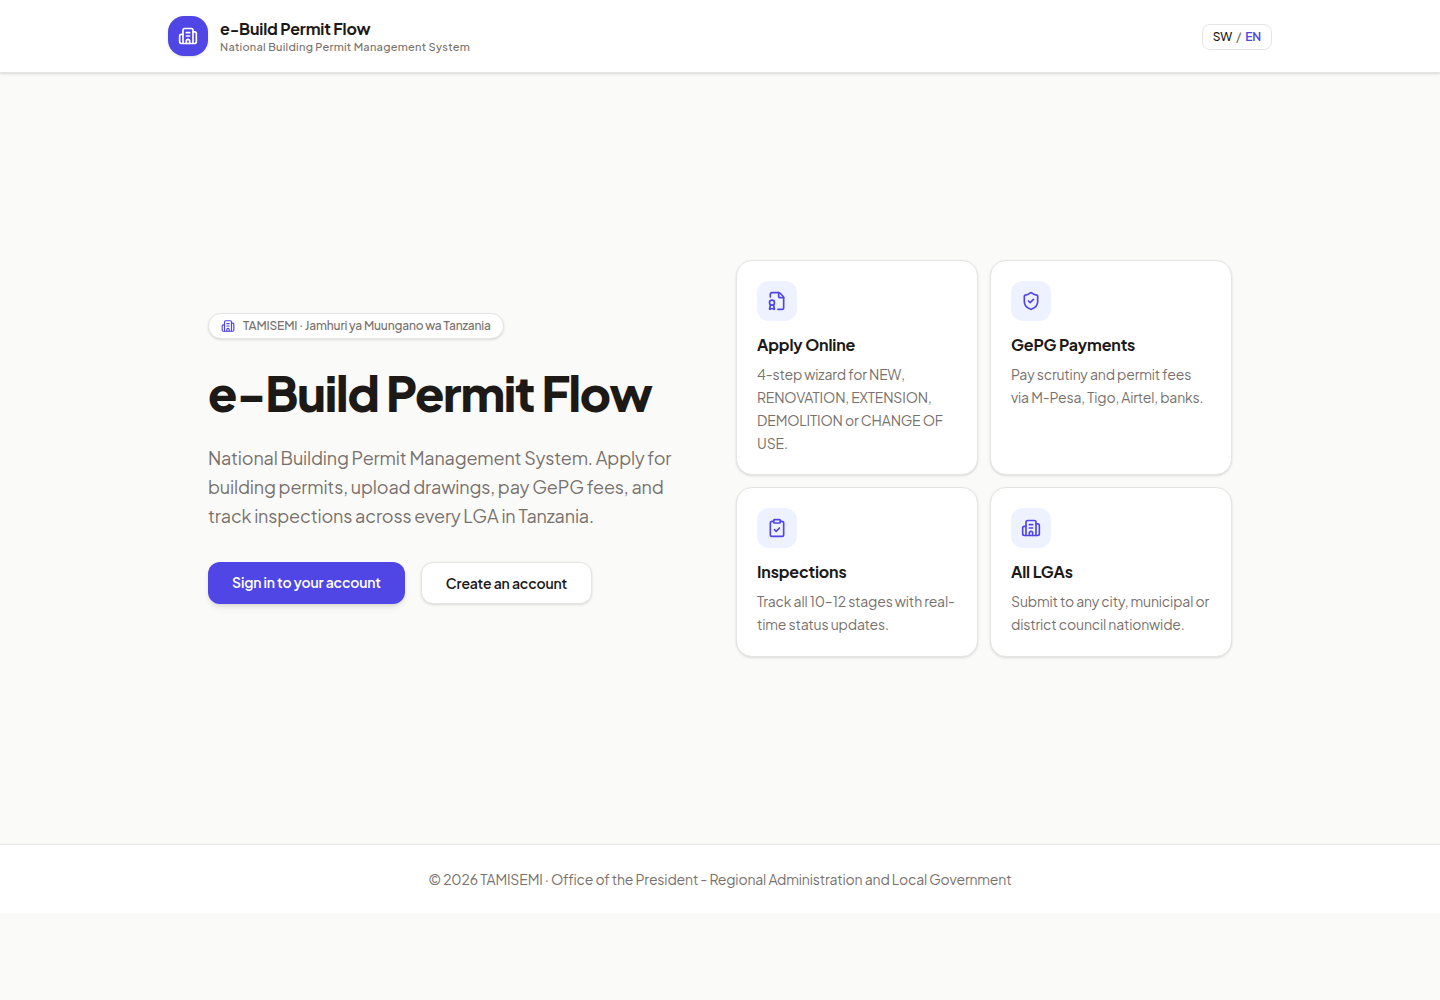
Task: Click the Apply Online document icon
Action: click(777, 301)
